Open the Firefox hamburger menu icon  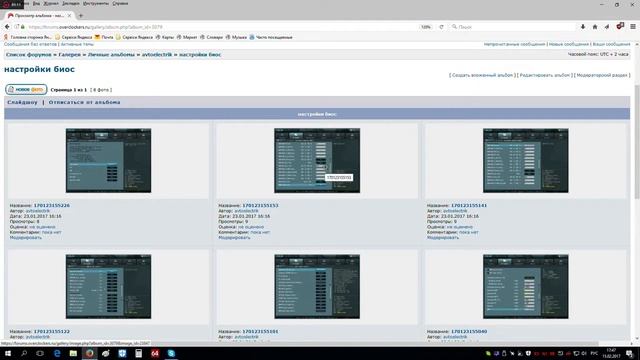(x=633, y=27)
